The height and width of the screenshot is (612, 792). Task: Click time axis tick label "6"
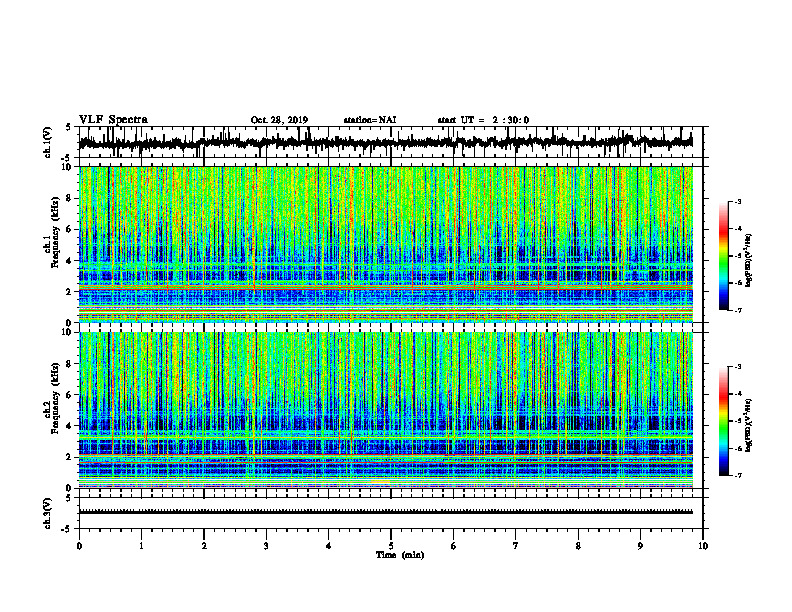tap(454, 546)
